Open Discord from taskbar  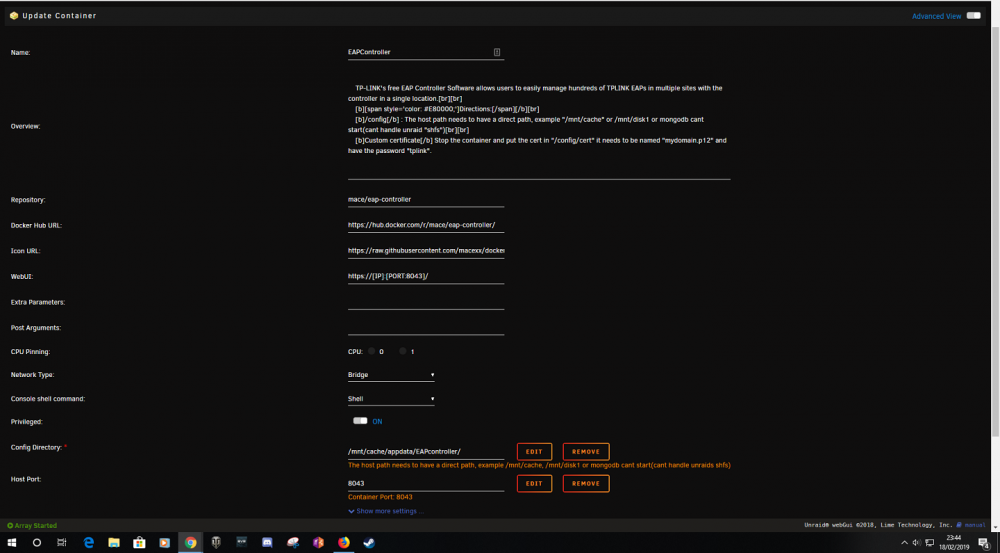click(267, 543)
